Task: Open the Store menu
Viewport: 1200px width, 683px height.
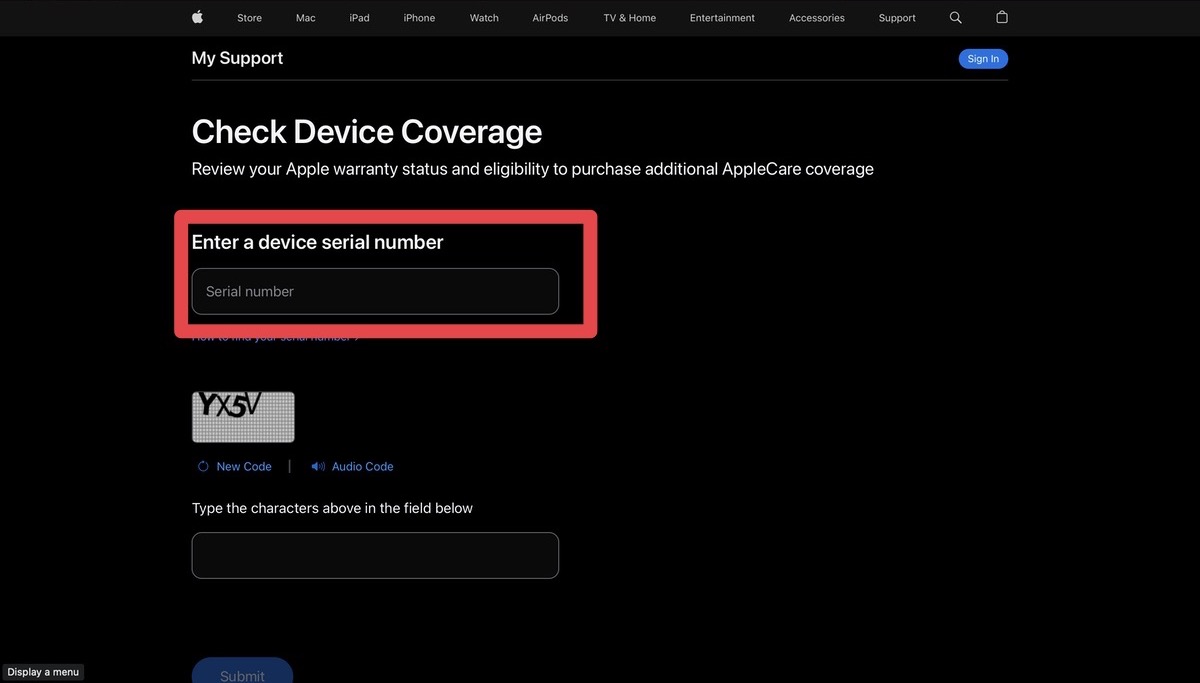Action: coord(249,18)
